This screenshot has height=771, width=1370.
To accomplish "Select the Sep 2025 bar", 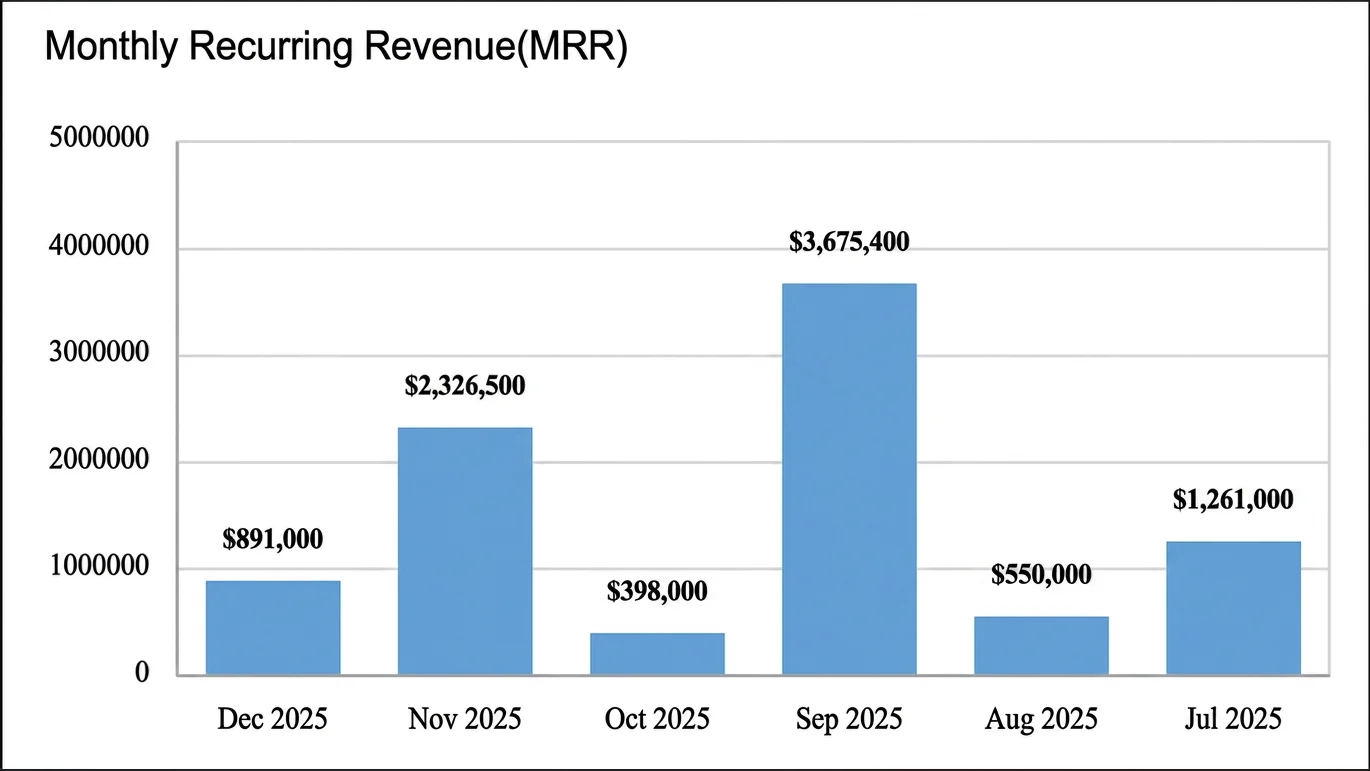I will point(849,479).
